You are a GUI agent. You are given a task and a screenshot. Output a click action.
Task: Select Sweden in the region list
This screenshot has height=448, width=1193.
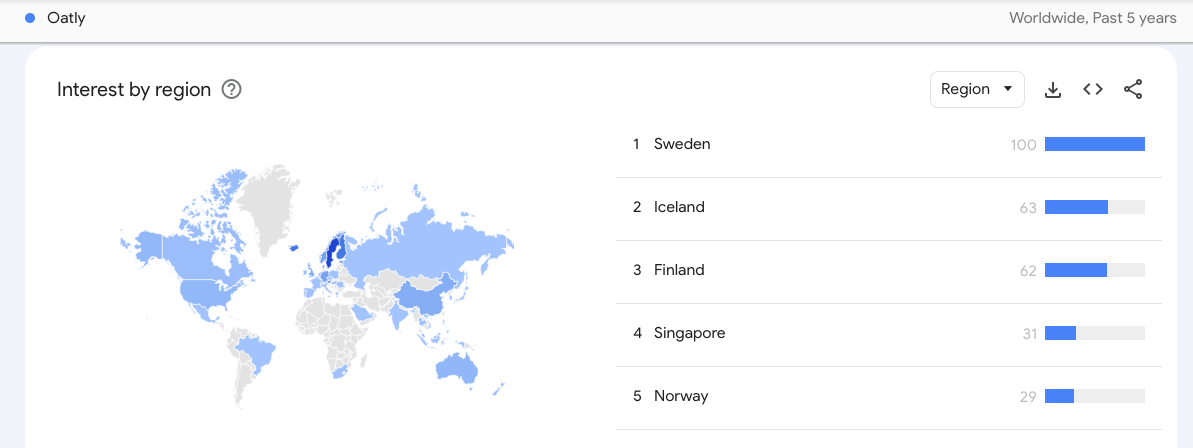coord(682,144)
